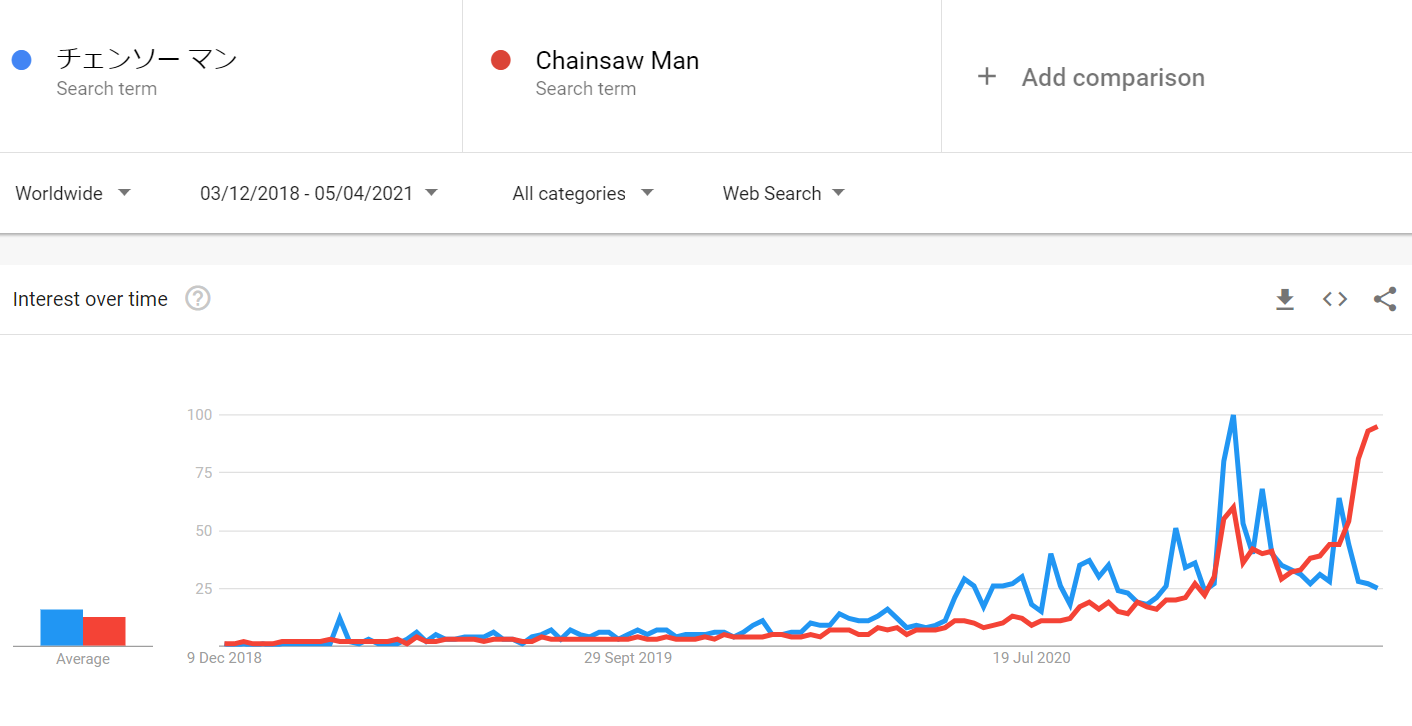
Task: Open the Interest over time help icon
Action: pos(198,298)
